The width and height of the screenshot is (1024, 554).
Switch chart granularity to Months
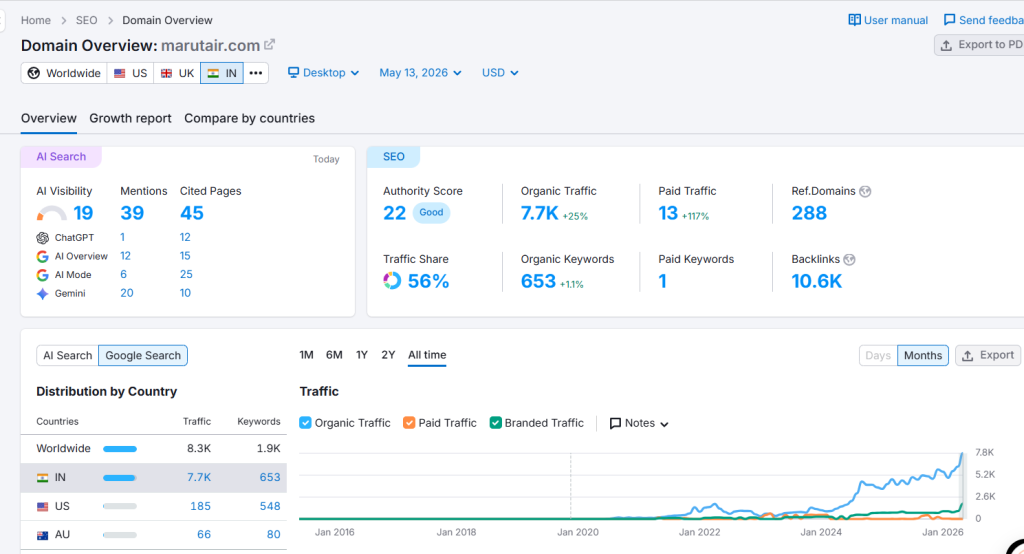click(923, 355)
